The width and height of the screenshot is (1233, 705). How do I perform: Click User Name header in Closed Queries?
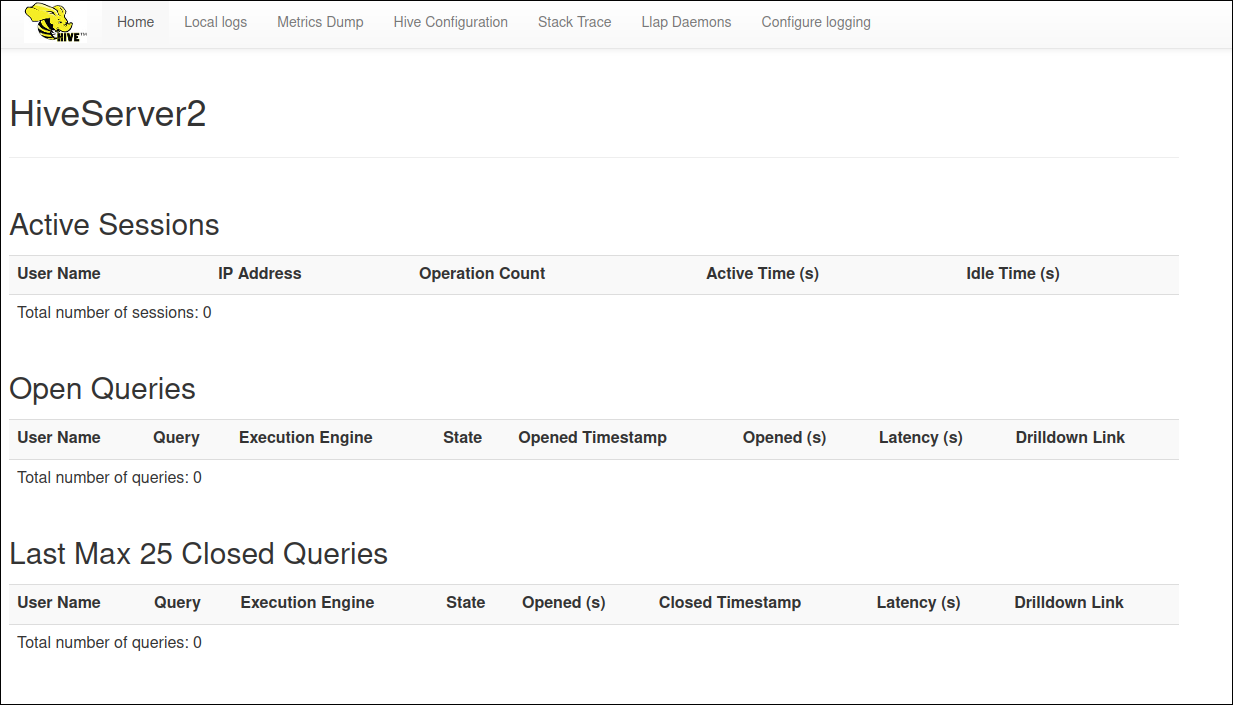point(59,603)
